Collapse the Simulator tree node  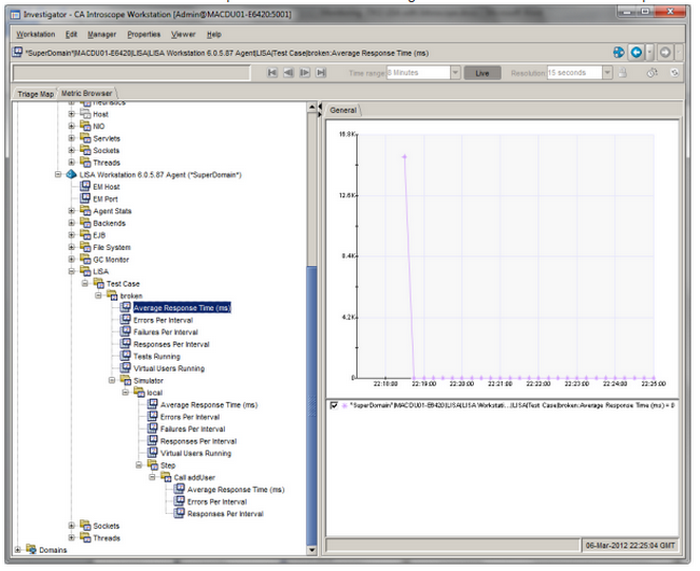112,380
